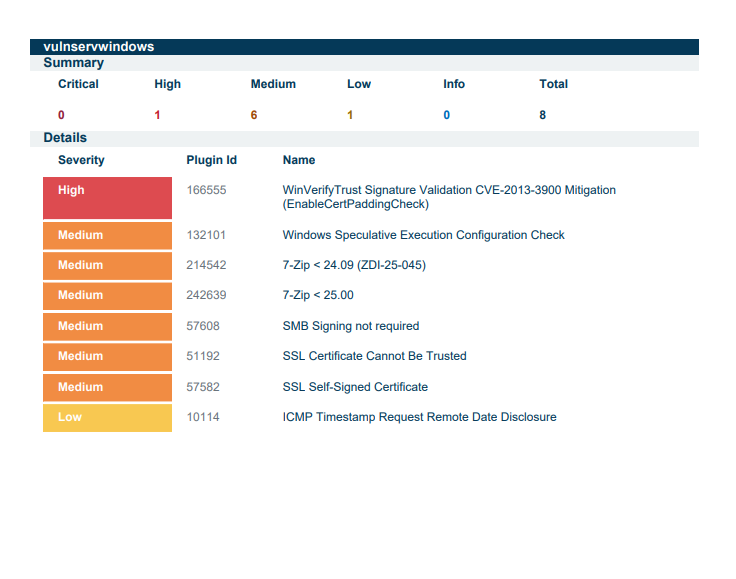Click plugin ID 214542

[206, 265]
